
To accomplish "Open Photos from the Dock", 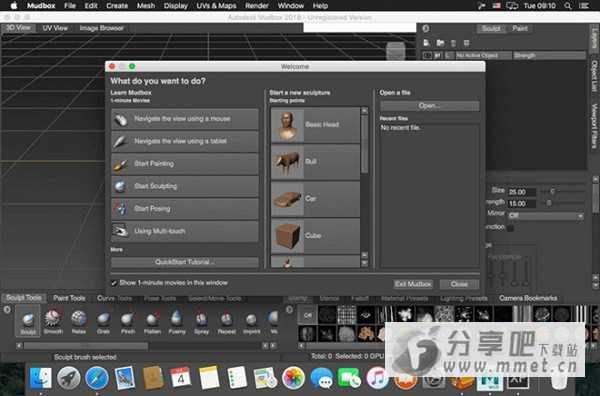I will click(293, 378).
